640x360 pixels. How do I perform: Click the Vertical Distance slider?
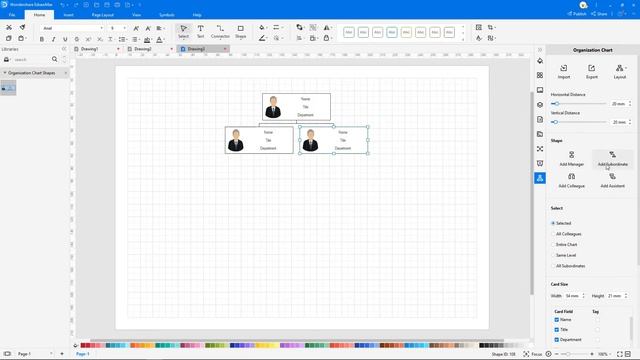[x=578, y=122]
